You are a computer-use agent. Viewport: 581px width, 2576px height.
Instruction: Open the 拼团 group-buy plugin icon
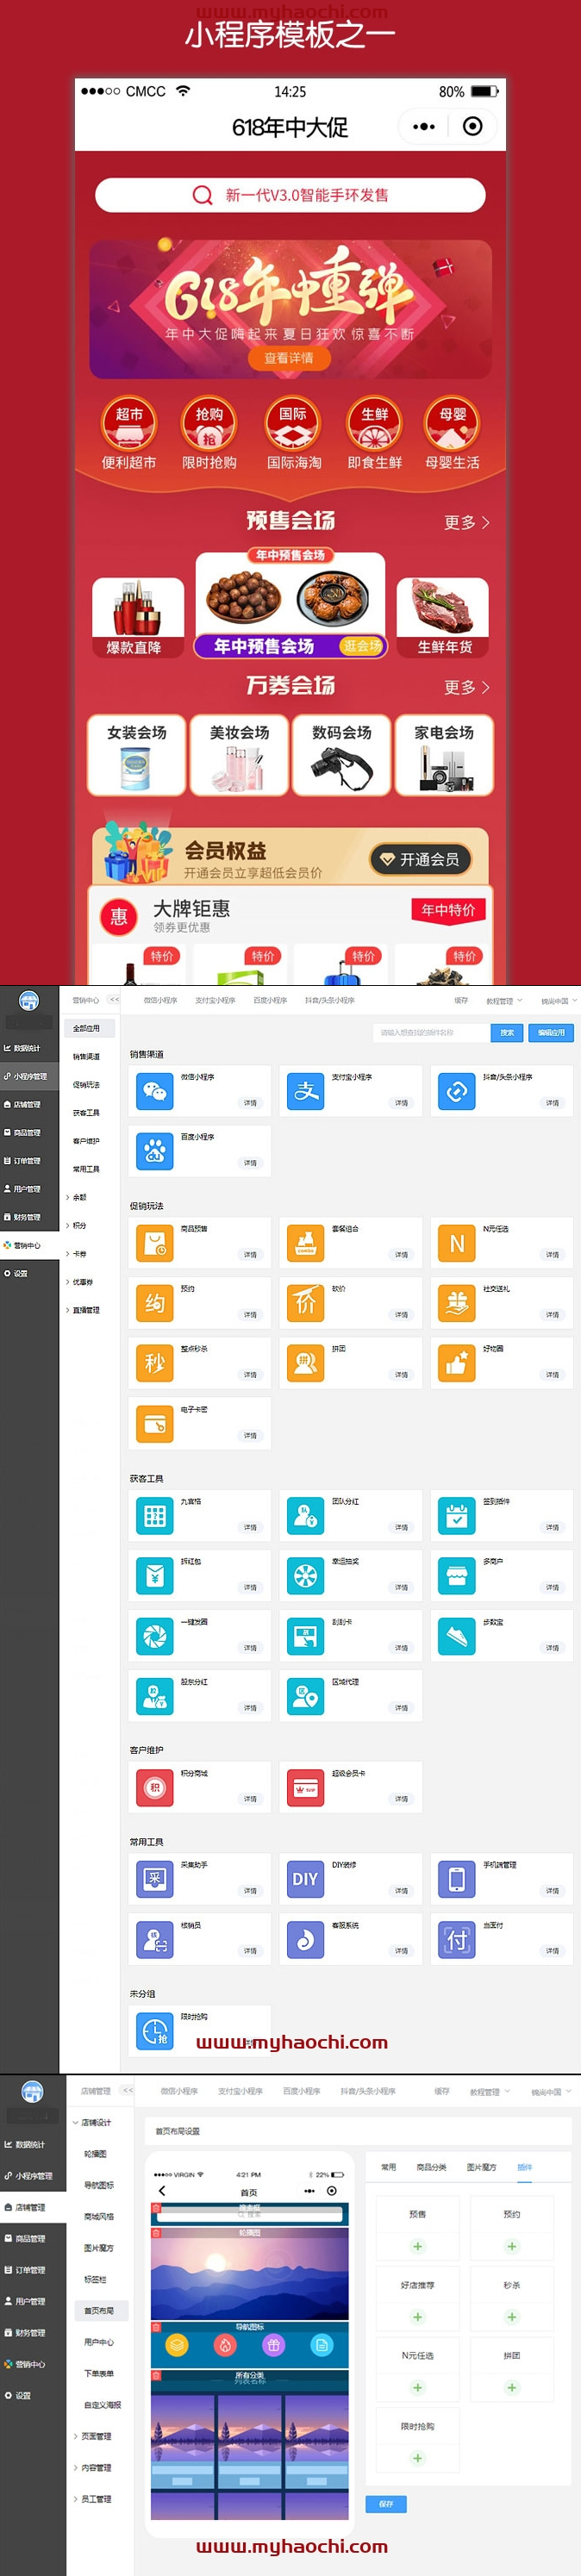coord(305,1363)
